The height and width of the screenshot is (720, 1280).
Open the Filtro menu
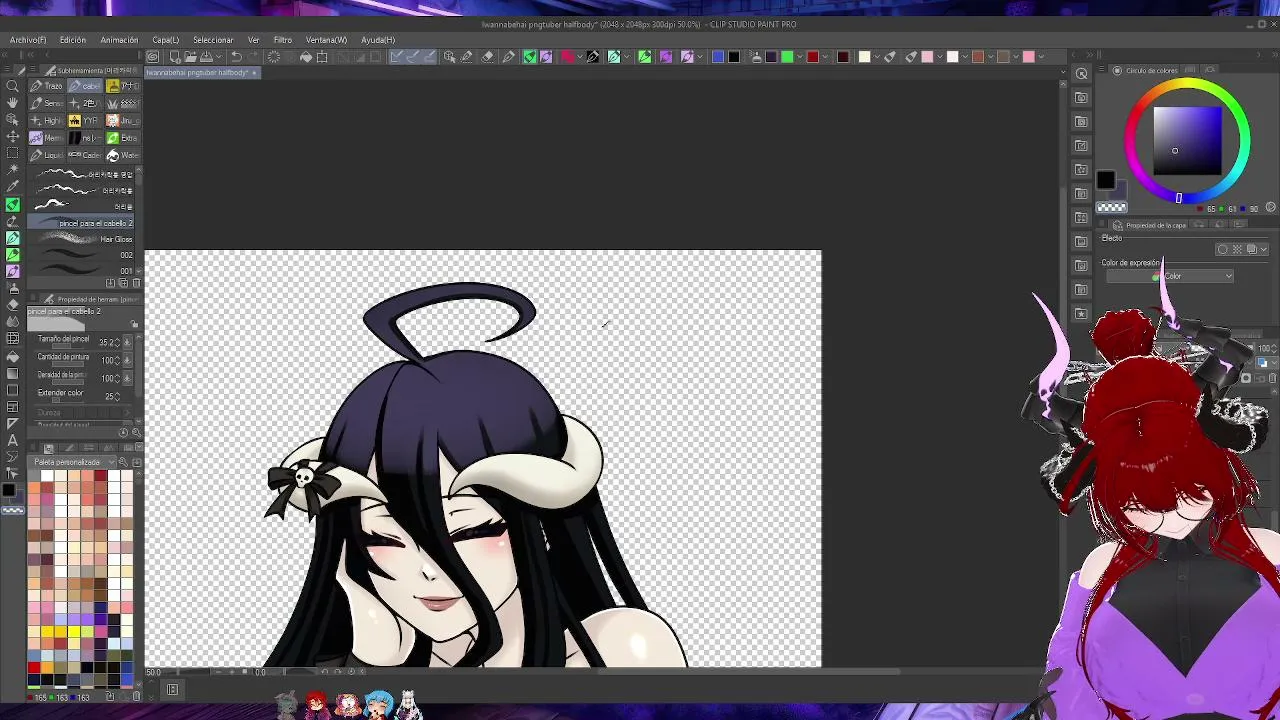(x=283, y=40)
